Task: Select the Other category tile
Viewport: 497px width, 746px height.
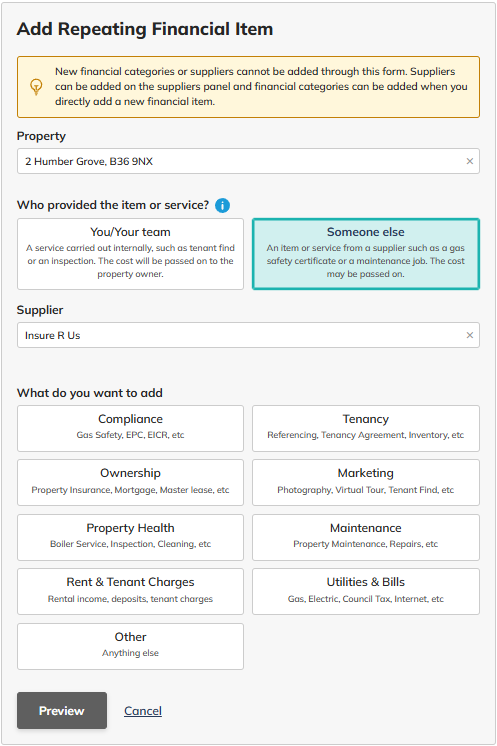Action: coord(130,647)
